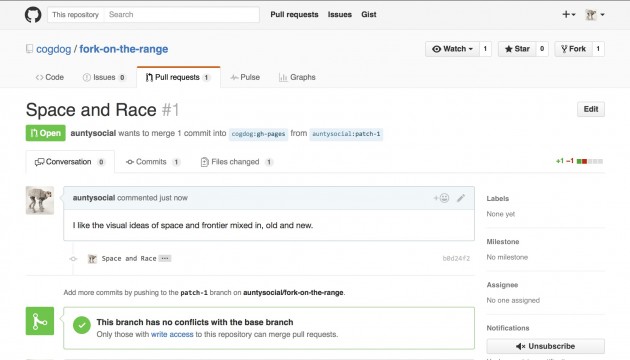Viewport: 630px width, 360px height.
Task: Click the watchers count 1
Action: pos(485,49)
